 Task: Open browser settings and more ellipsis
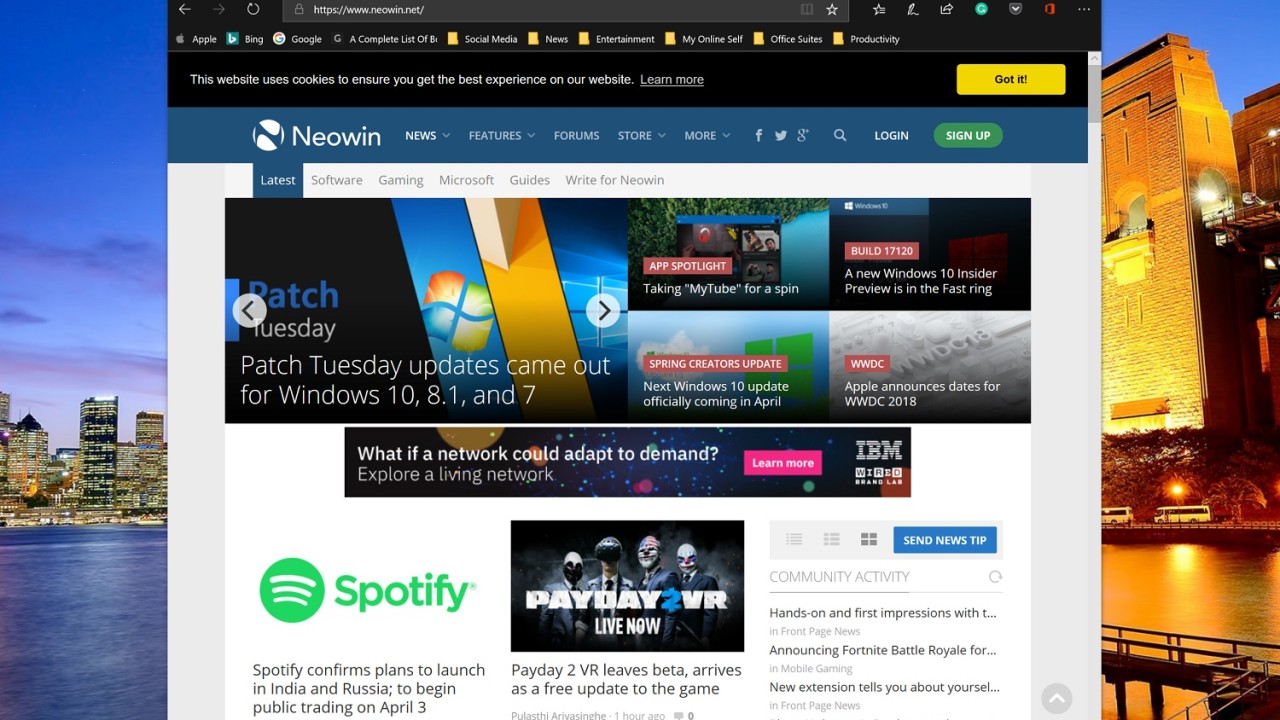1084,9
